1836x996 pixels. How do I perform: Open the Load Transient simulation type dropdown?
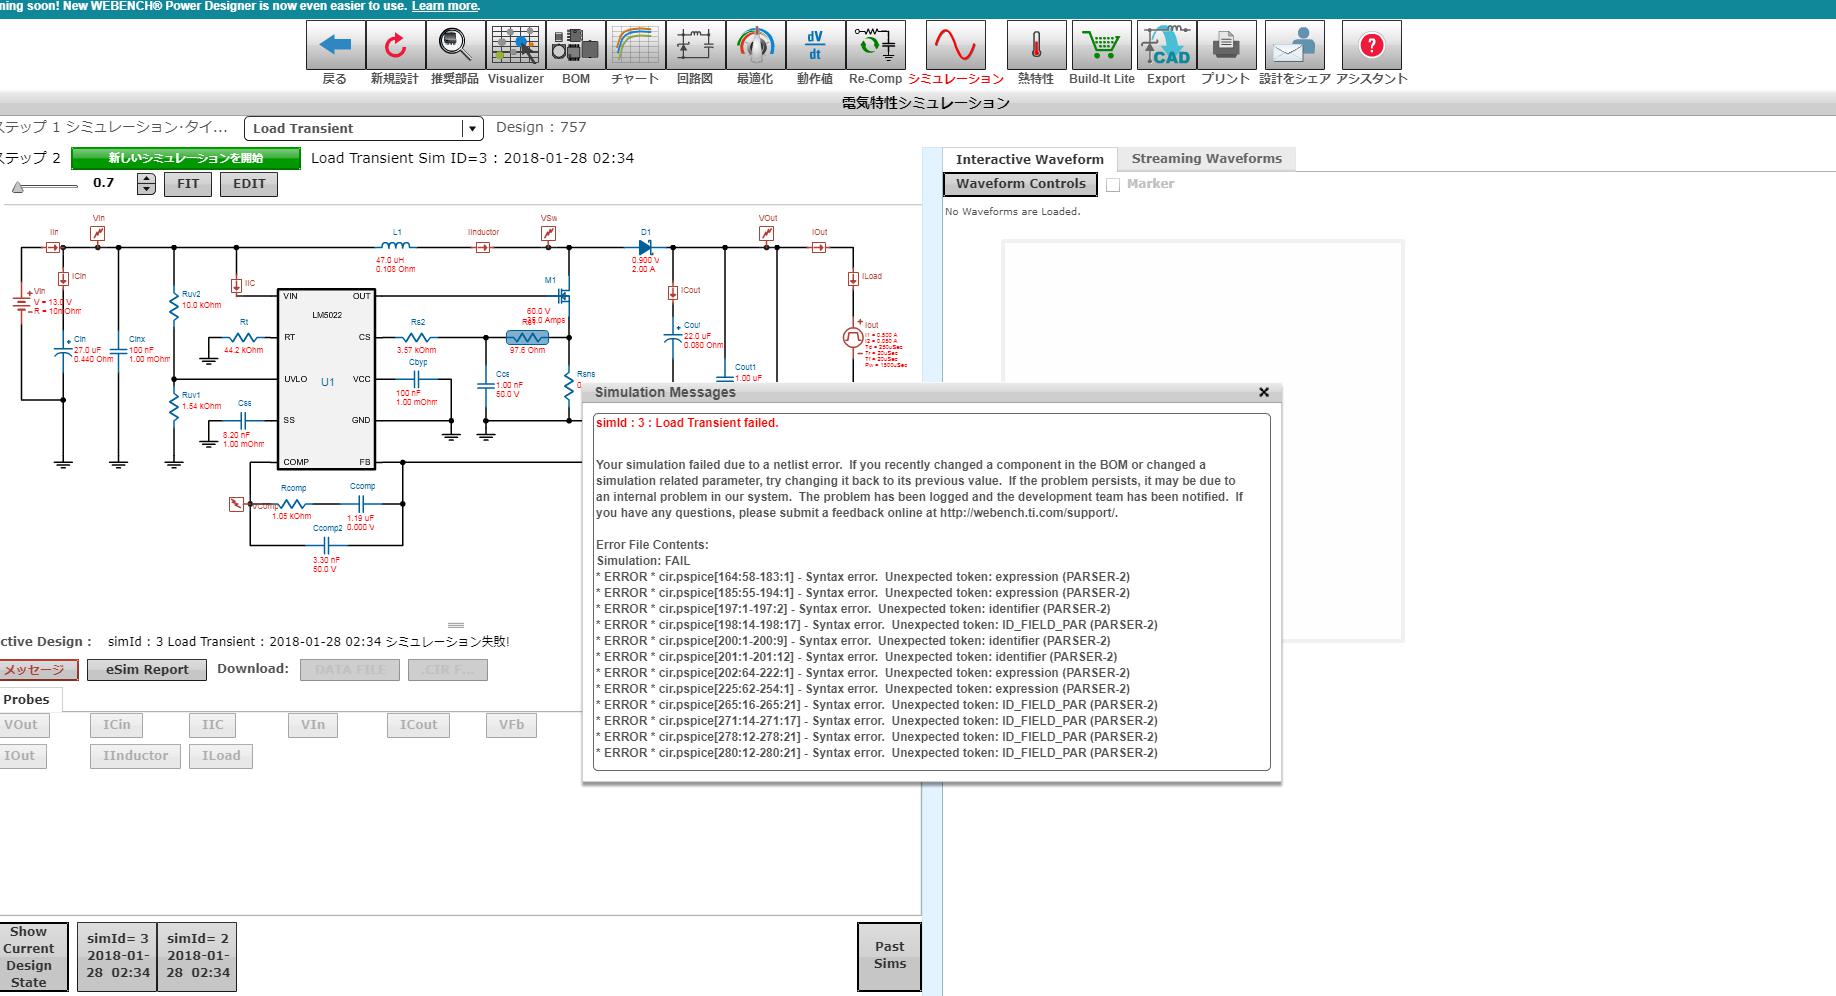coord(364,128)
